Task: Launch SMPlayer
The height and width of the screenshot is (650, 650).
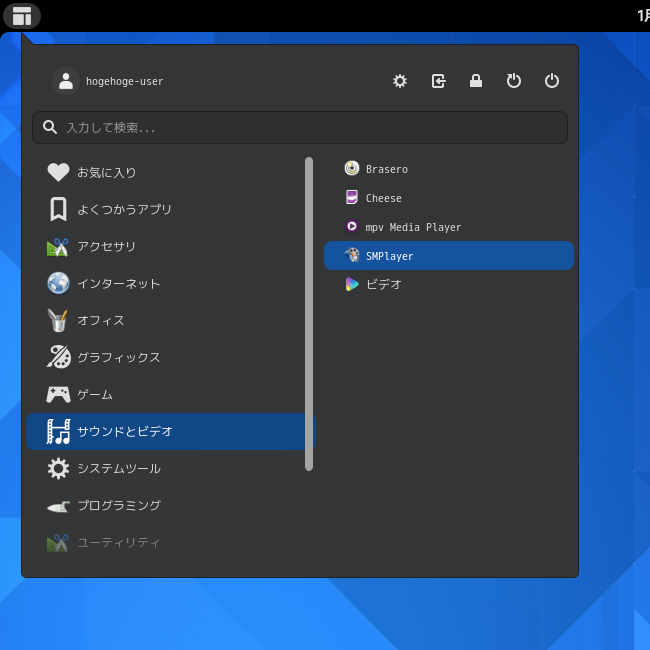Action: (449, 256)
